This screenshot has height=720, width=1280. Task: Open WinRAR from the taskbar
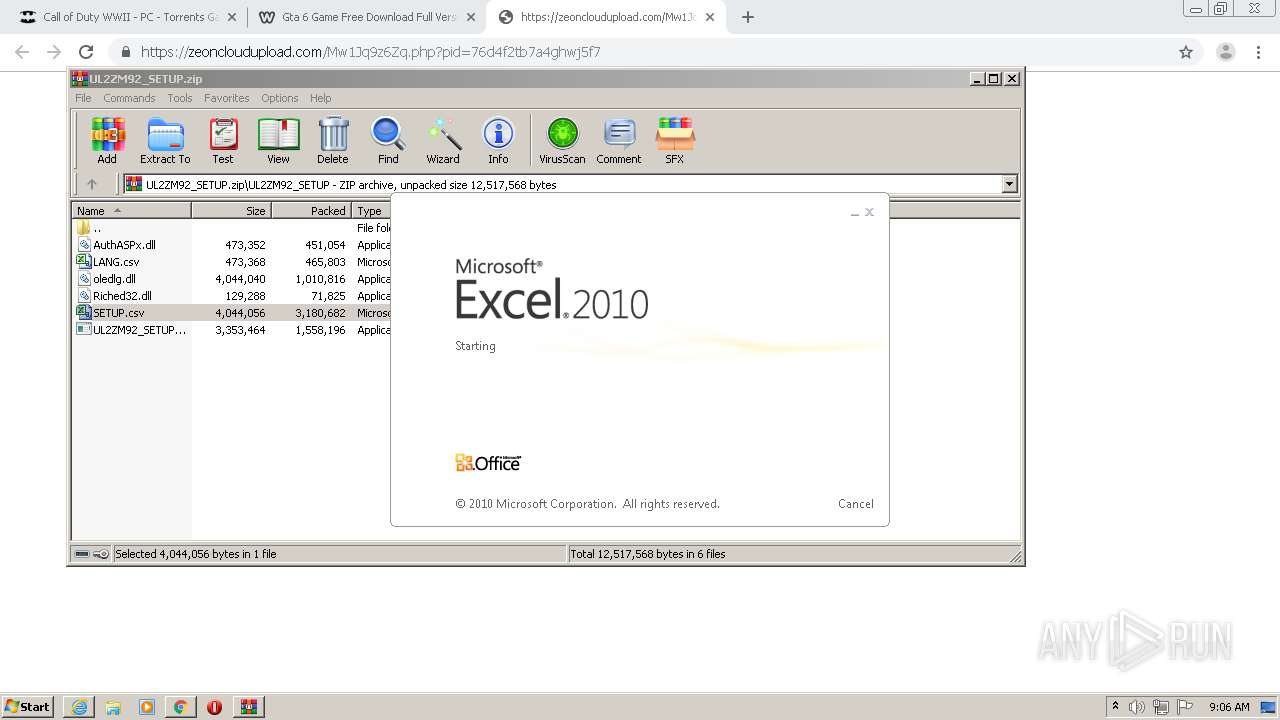coord(249,707)
